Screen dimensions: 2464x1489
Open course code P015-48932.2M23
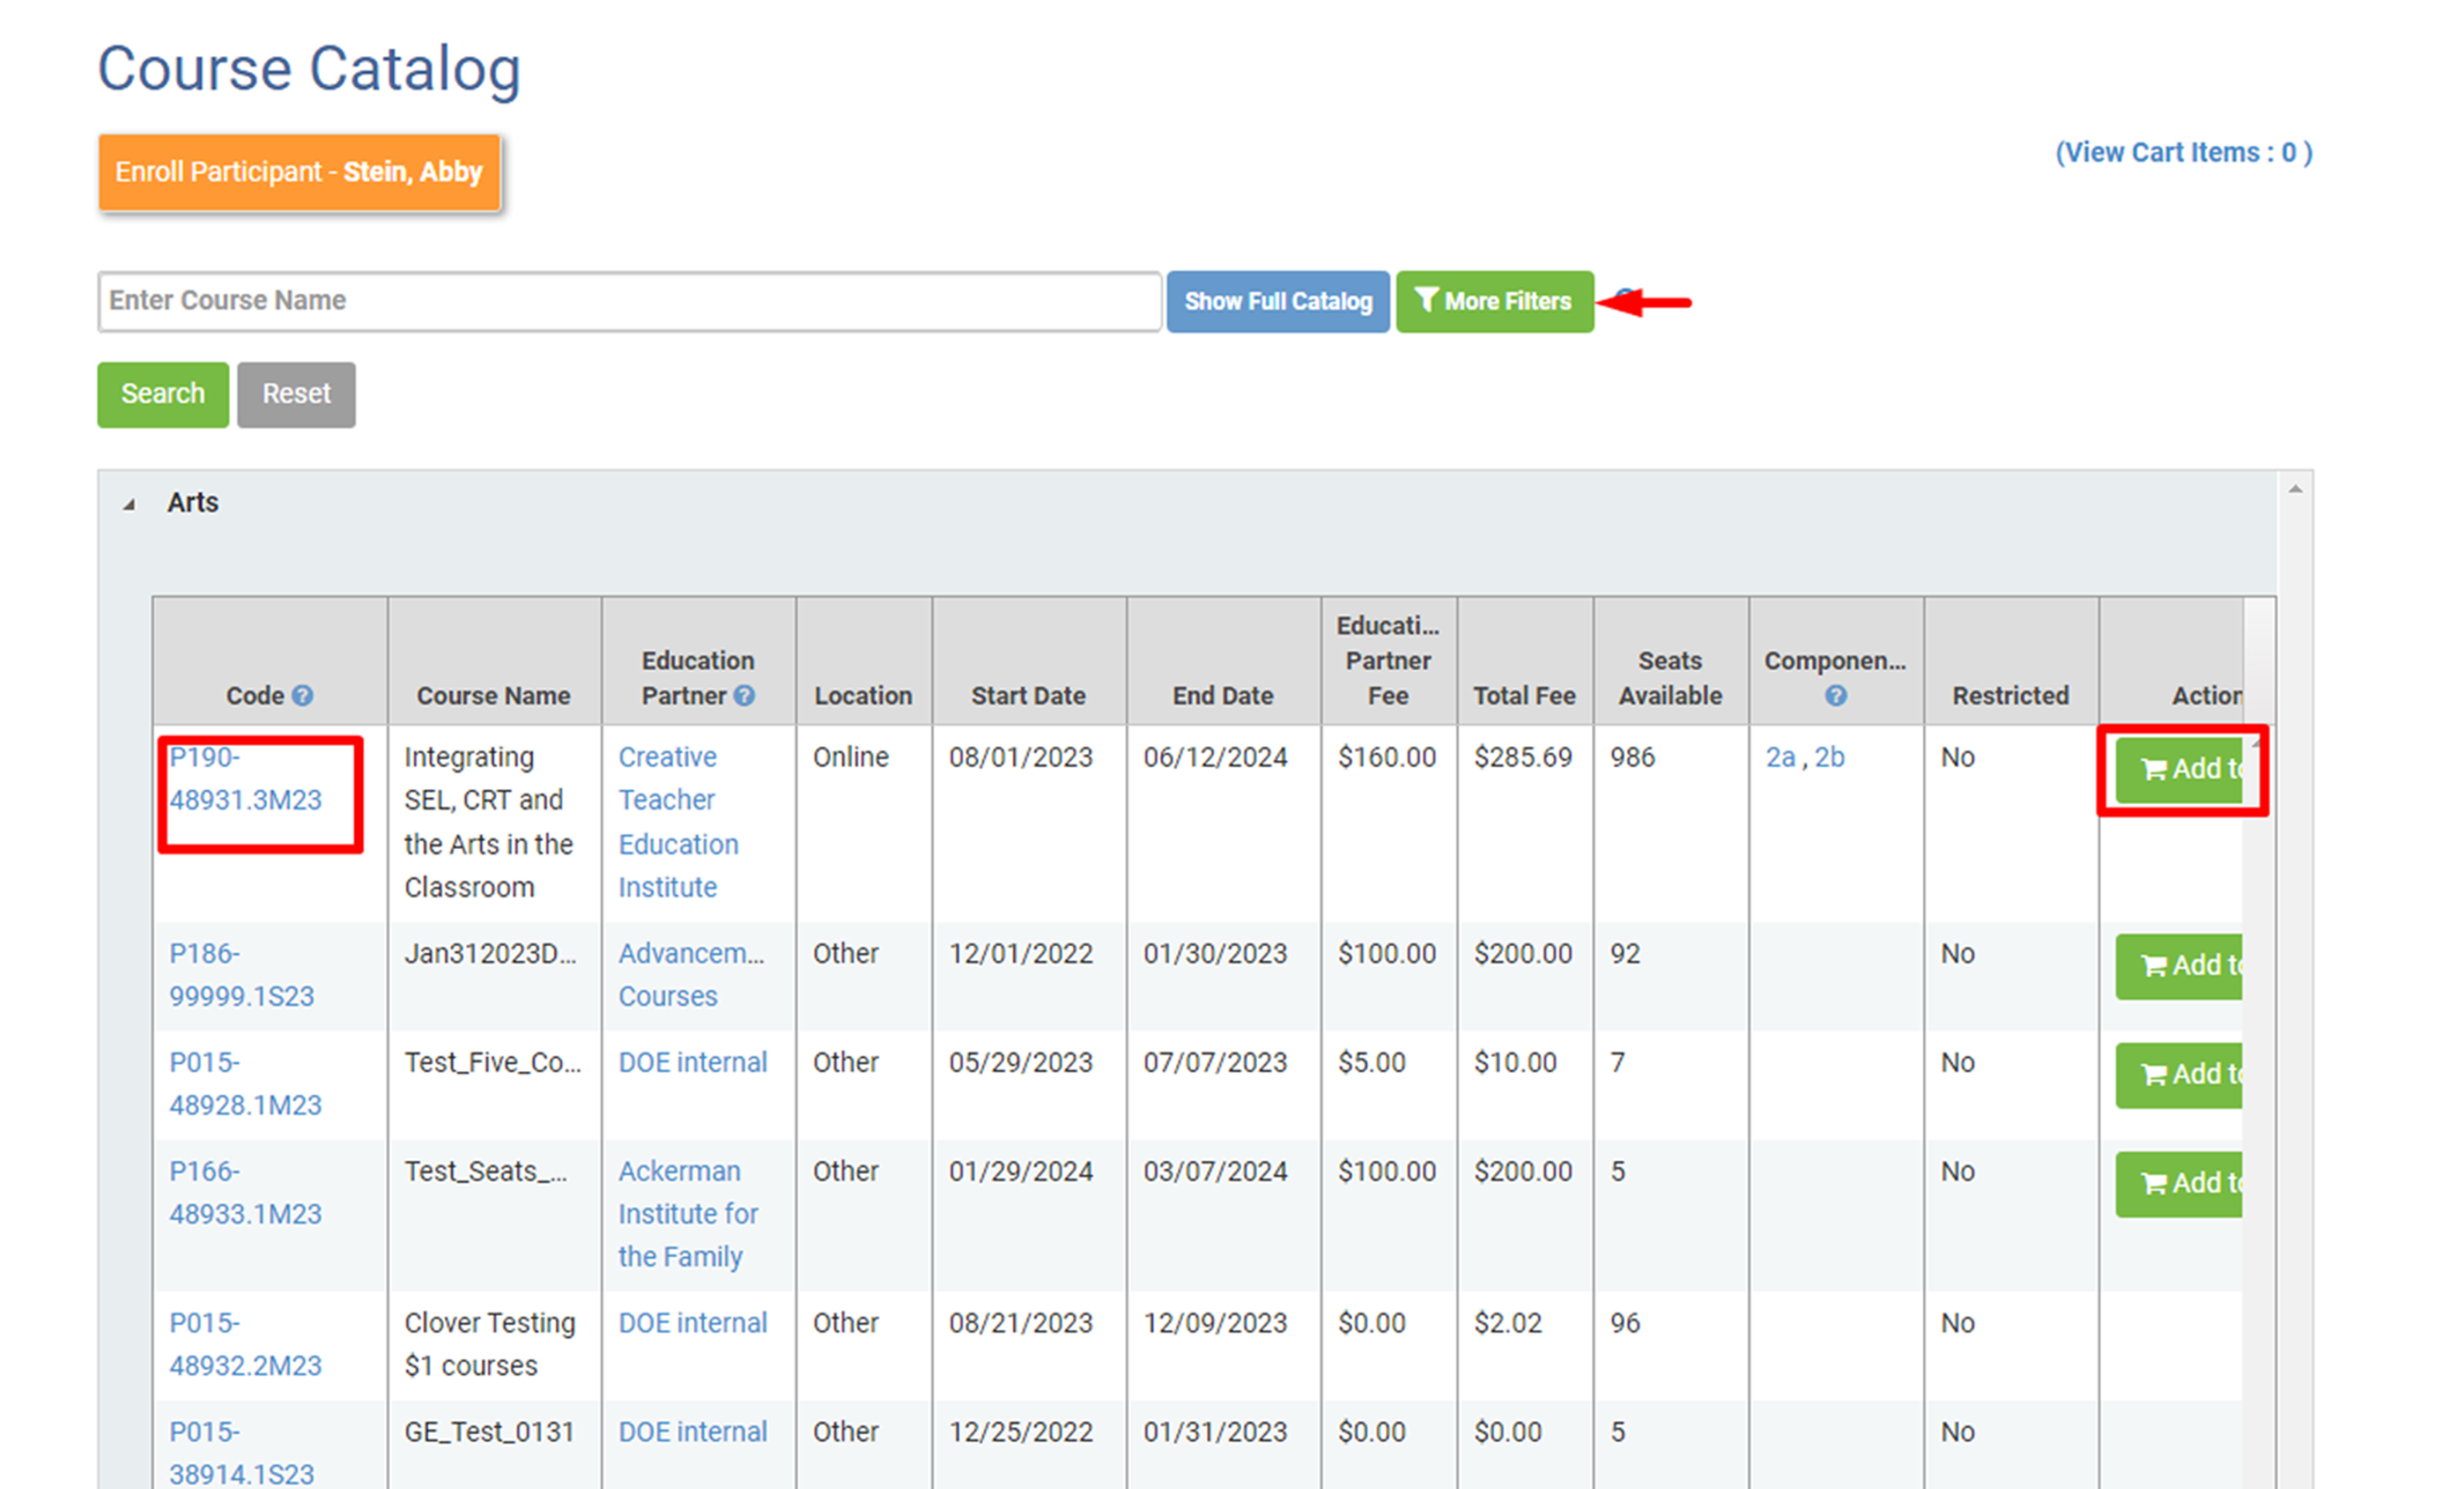pos(245,1344)
